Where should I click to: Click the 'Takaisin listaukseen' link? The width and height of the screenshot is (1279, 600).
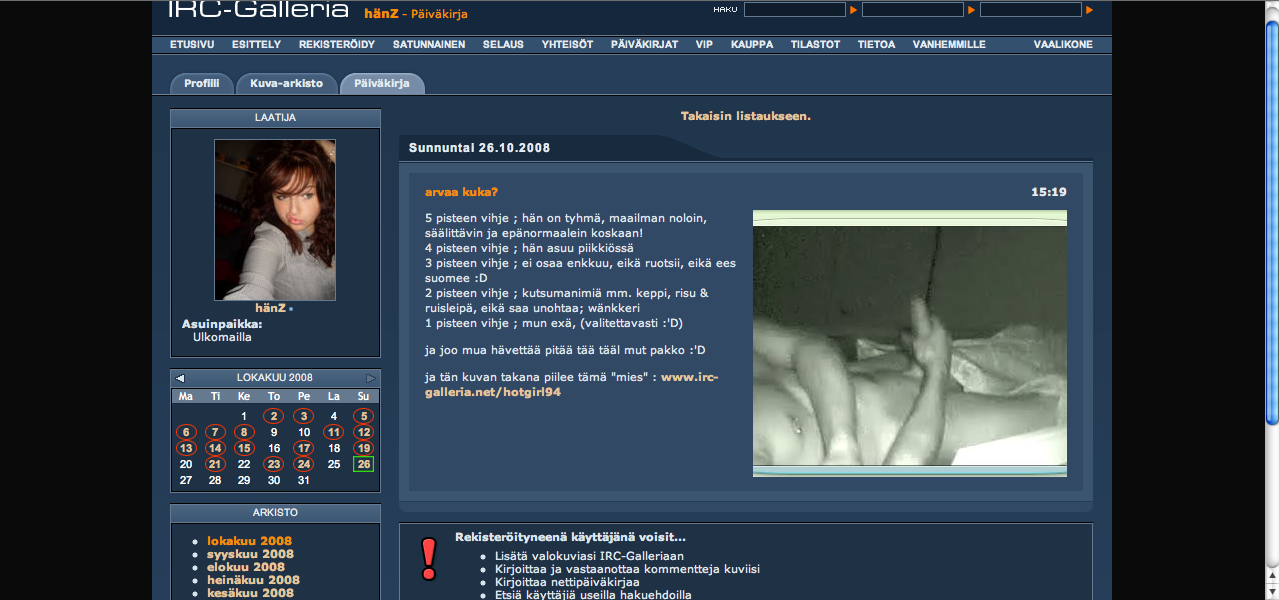tap(745, 116)
